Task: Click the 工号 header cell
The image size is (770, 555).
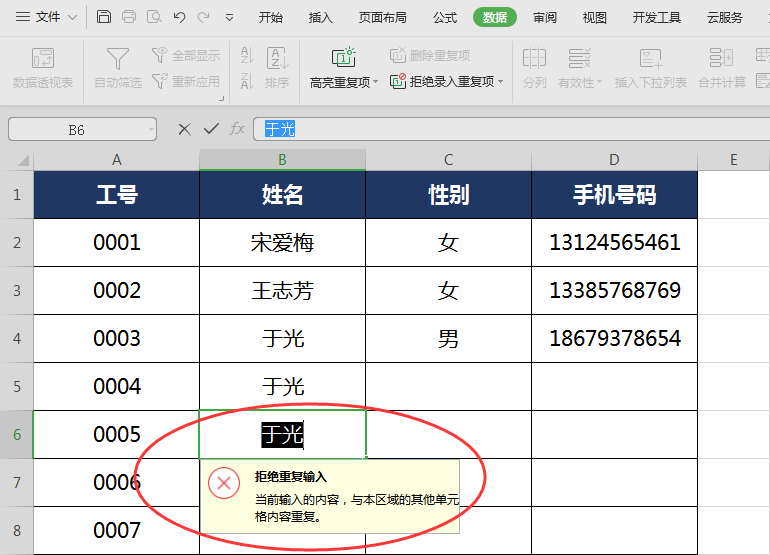Action: tap(116, 194)
